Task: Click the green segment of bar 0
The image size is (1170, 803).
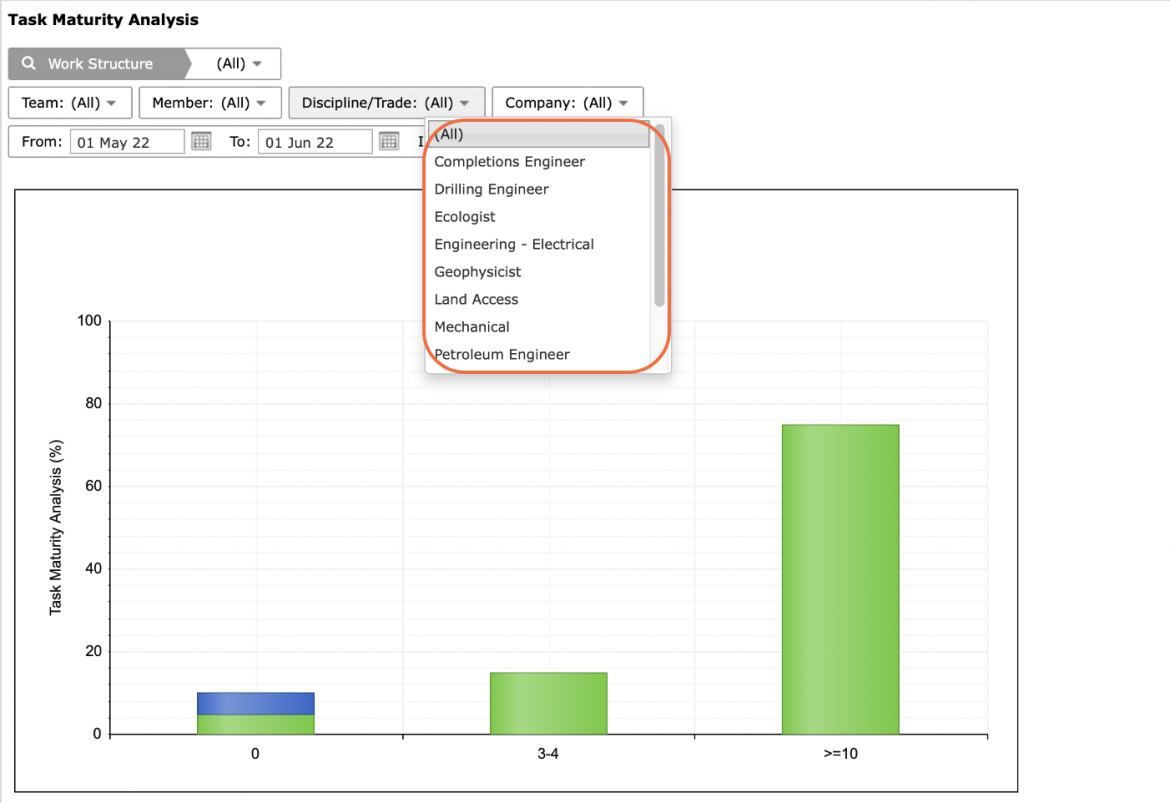Action: (256, 725)
